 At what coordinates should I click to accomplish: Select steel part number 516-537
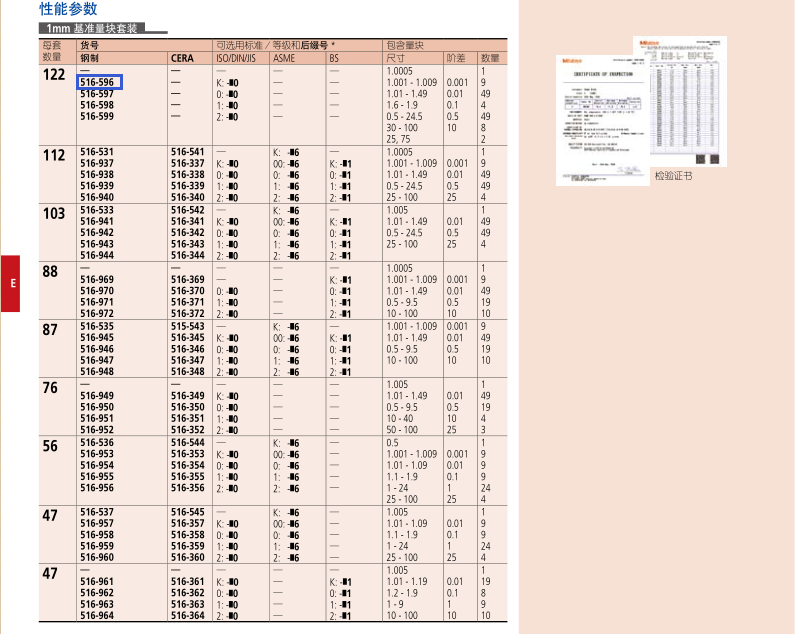[97, 512]
